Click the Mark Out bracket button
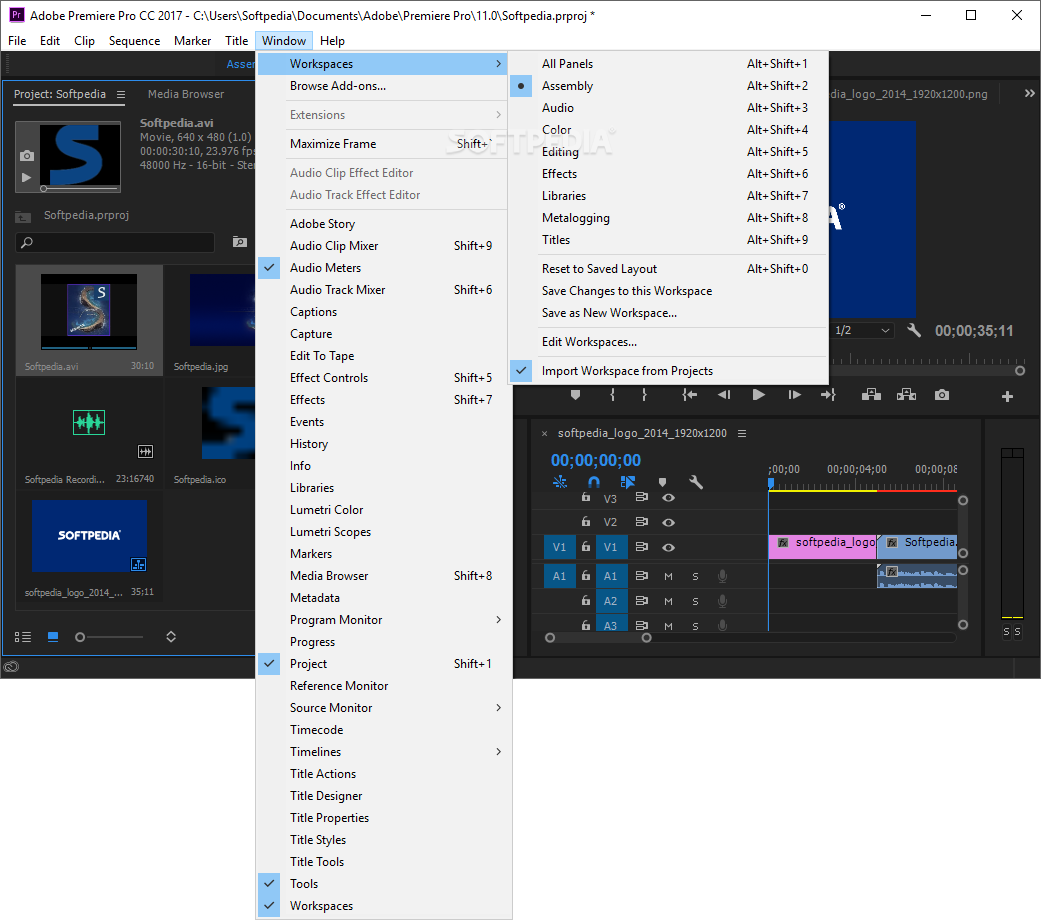The width and height of the screenshot is (1041, 920). click(643, 395)
